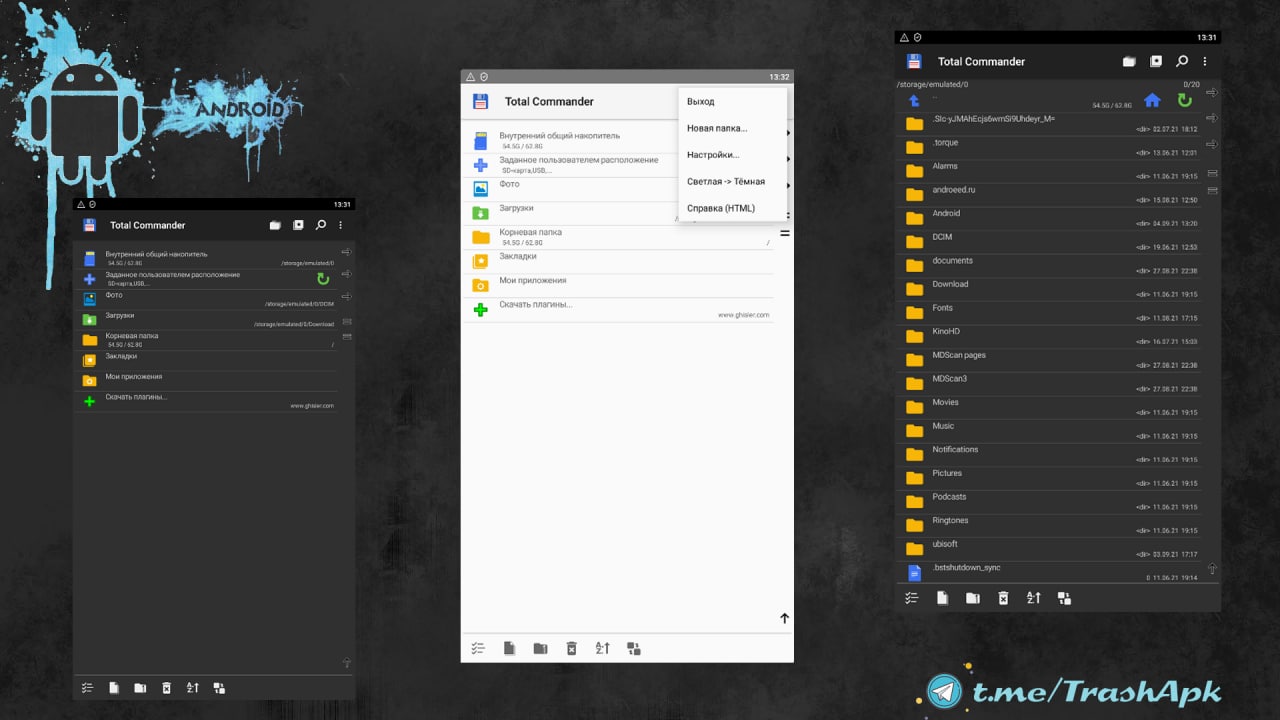Click the floppy disk logo in dark home window
Screen dimensions: 1280x720
tap(89, 225)
